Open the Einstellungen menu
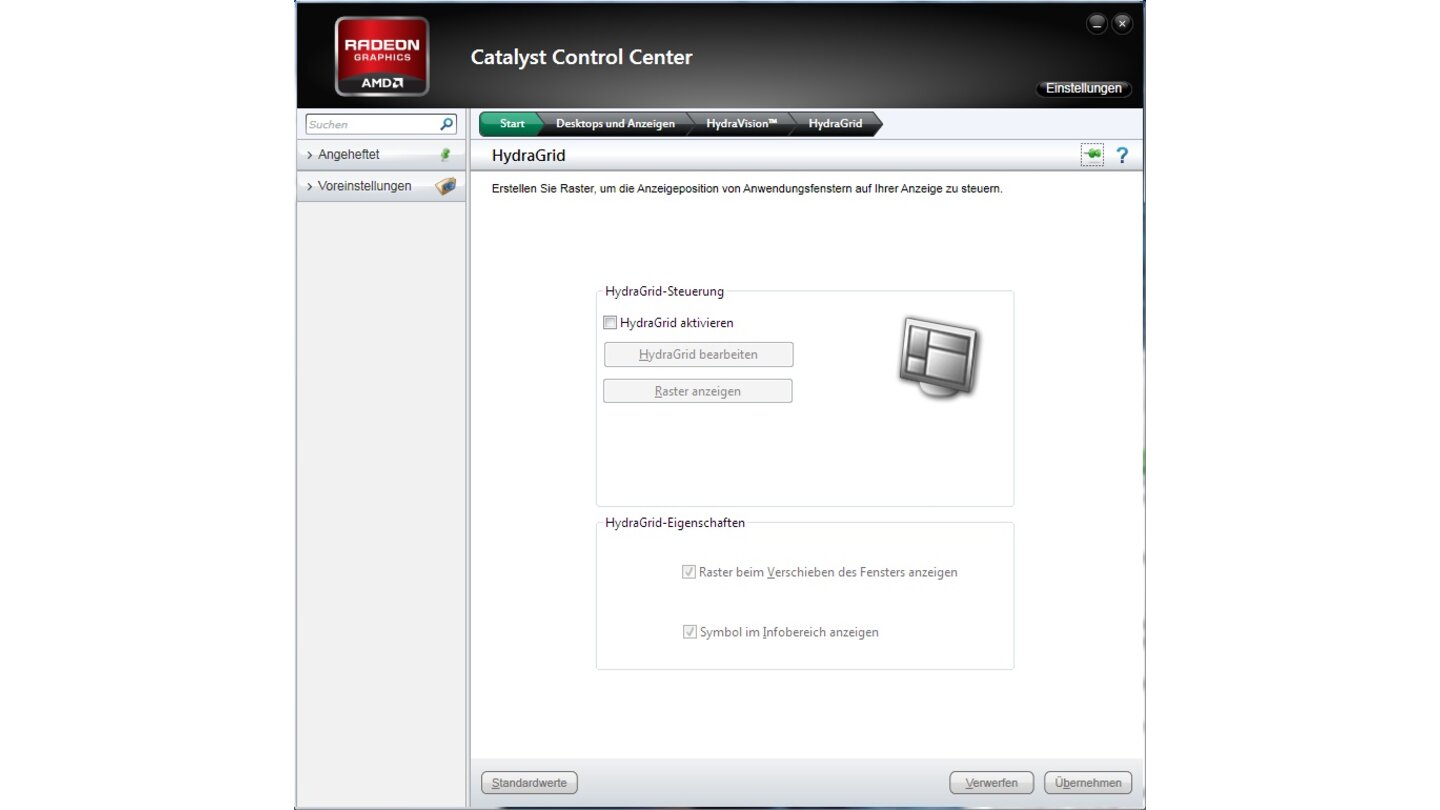The image size is (1440, 810). (1084, 88)
